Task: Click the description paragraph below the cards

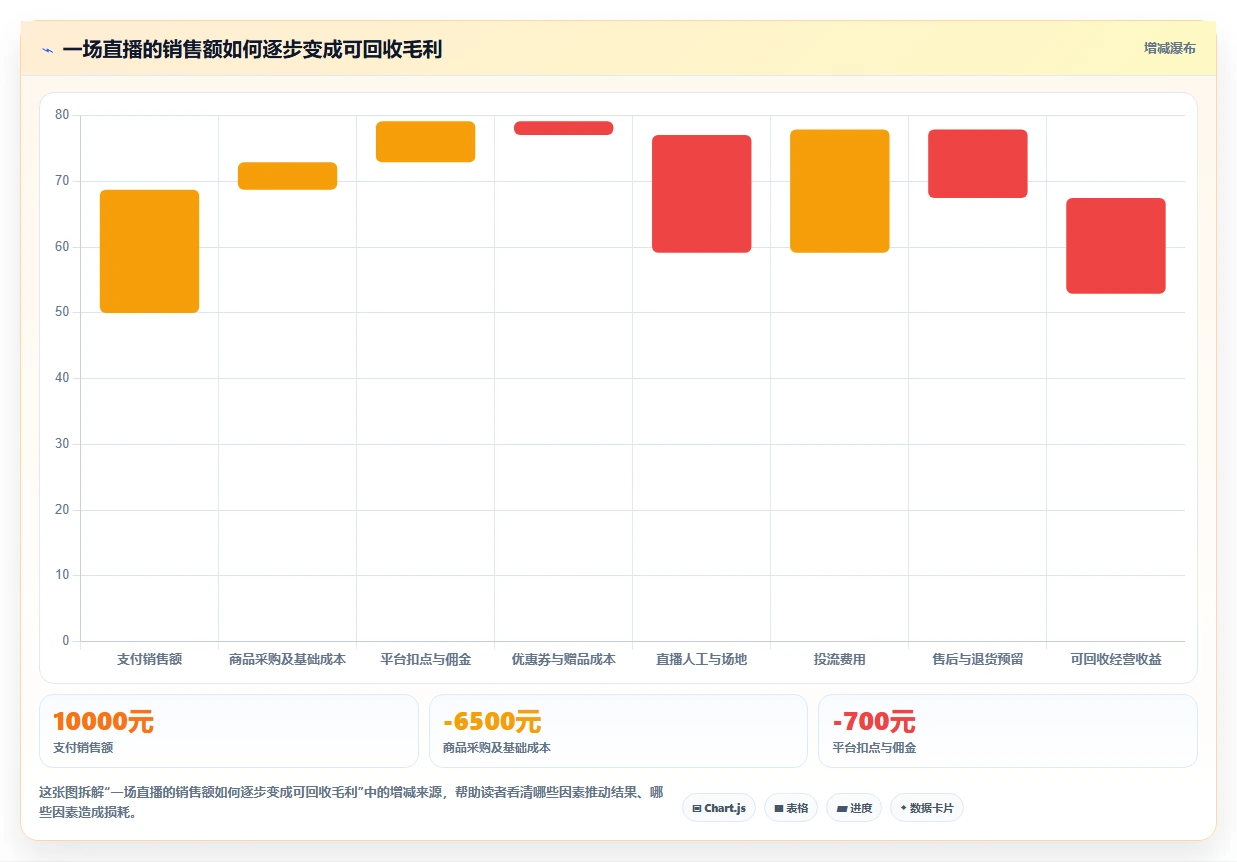Action: [x=351, y=802]
